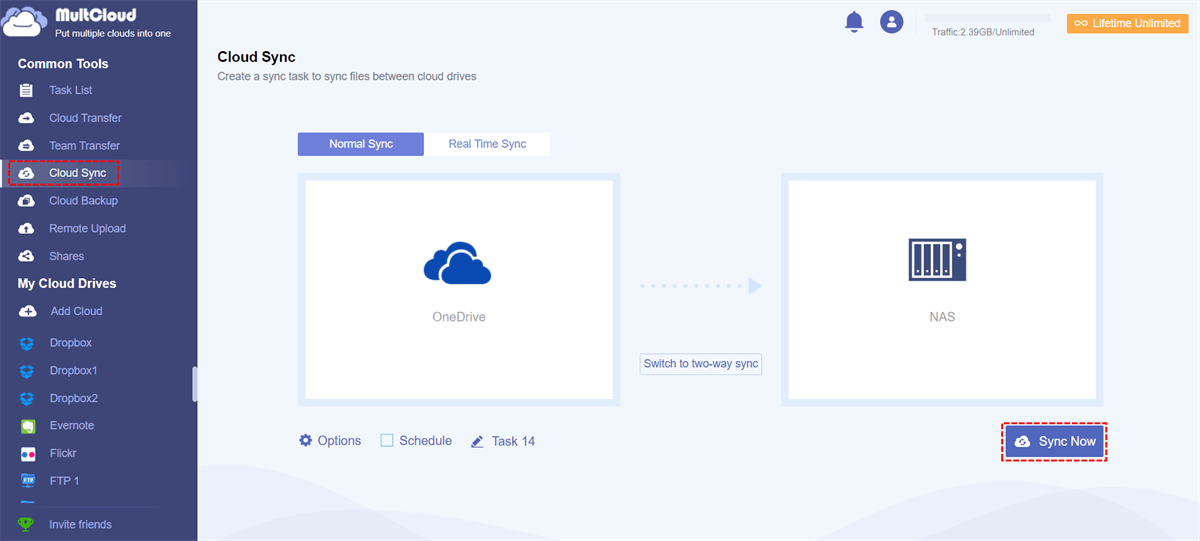Screen dimensions: 1200x541
Task: Click the Task 14 rename pencil icon
Action: (478, 441)
